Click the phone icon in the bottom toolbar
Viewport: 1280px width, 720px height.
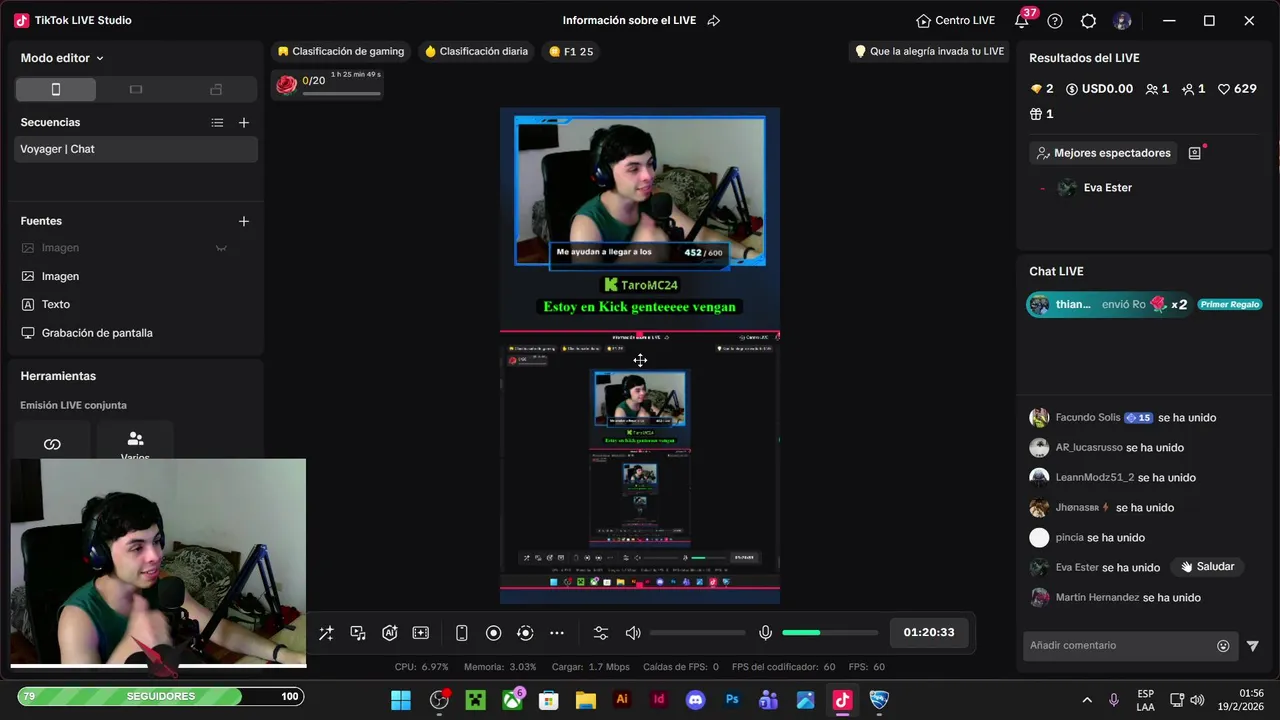461,633
